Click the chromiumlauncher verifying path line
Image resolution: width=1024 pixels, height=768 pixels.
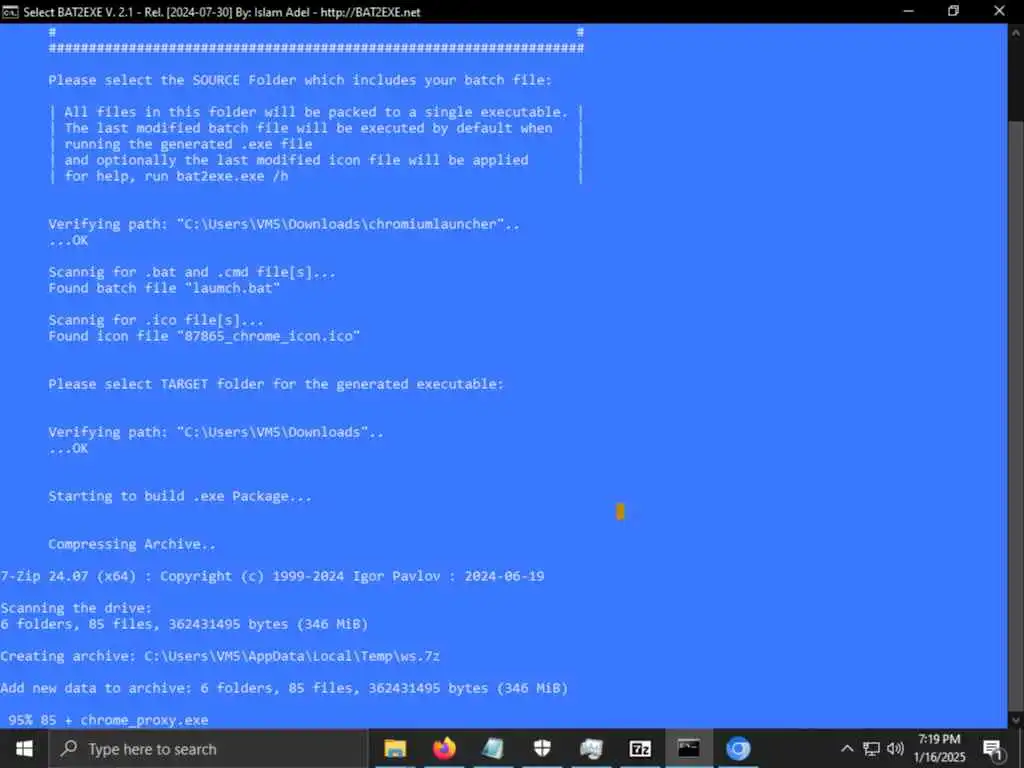pyautogui.click(x=283, y=224)
